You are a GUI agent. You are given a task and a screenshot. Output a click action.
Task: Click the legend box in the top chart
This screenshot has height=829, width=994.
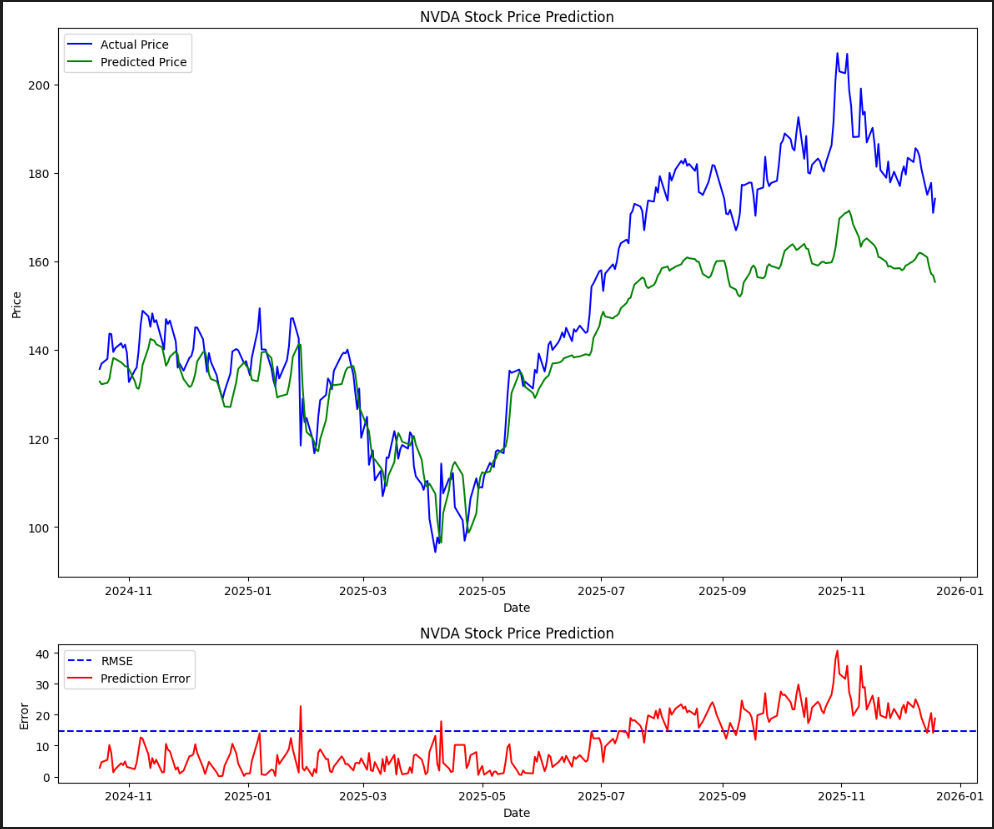(x=128, y=53)
